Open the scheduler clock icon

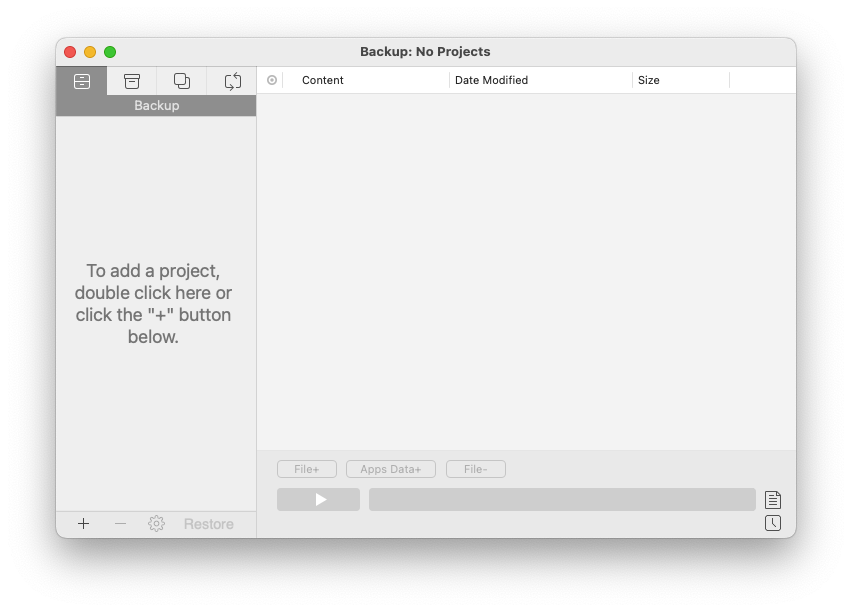tap(773, 523)
